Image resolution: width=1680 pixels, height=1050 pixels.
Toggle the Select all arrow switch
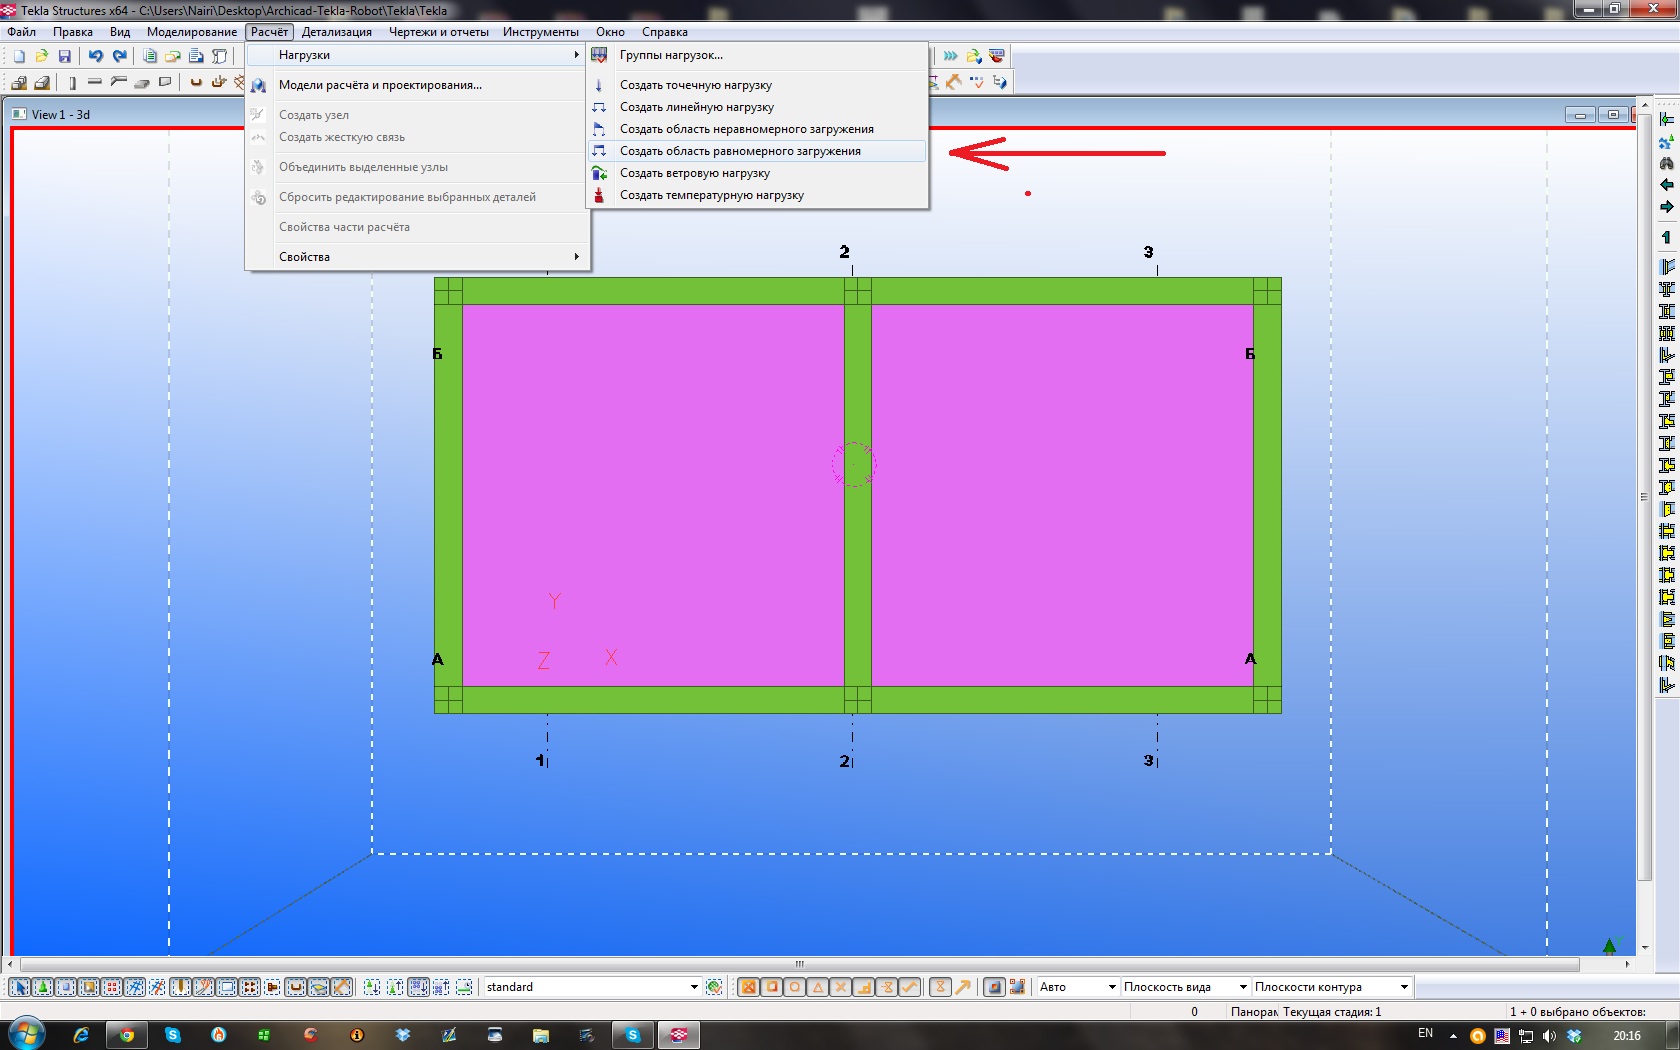point(20,987)
